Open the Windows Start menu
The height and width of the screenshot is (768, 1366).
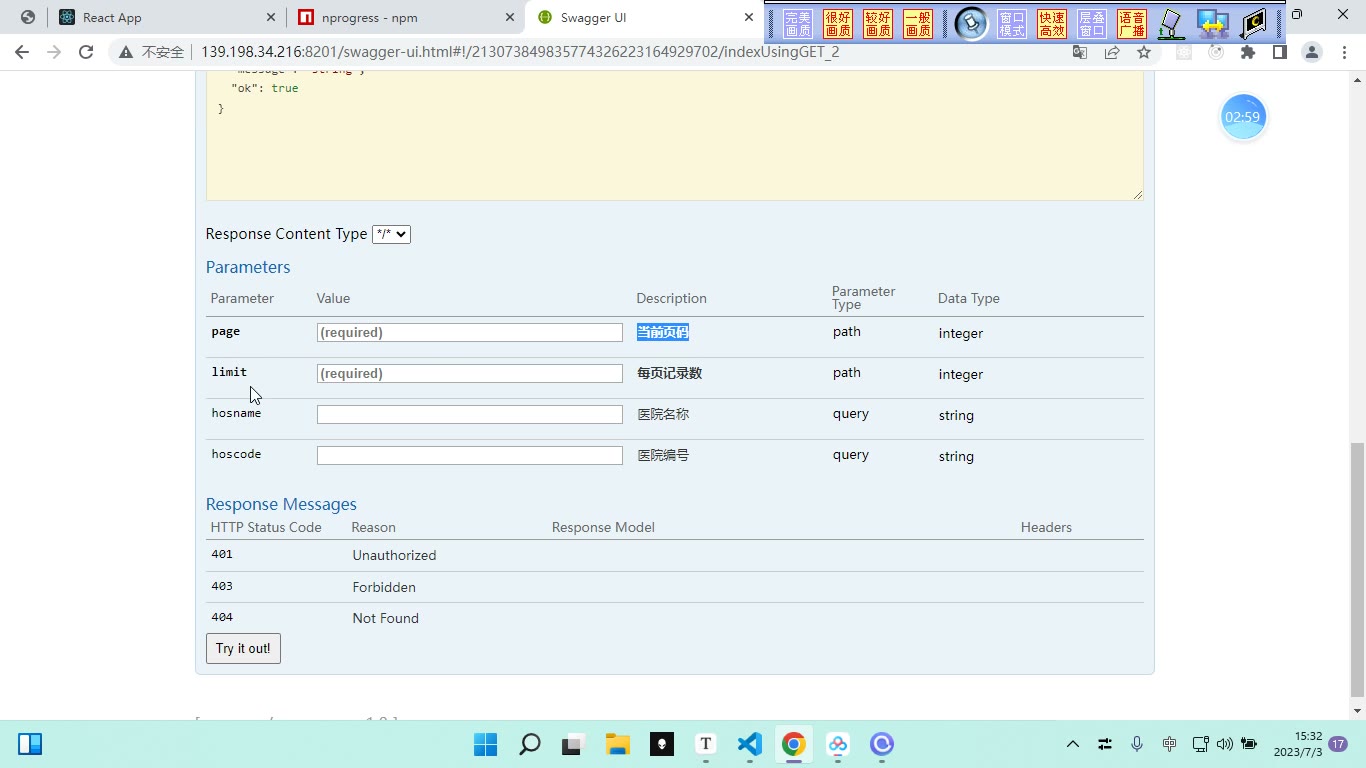pos(486,744)
